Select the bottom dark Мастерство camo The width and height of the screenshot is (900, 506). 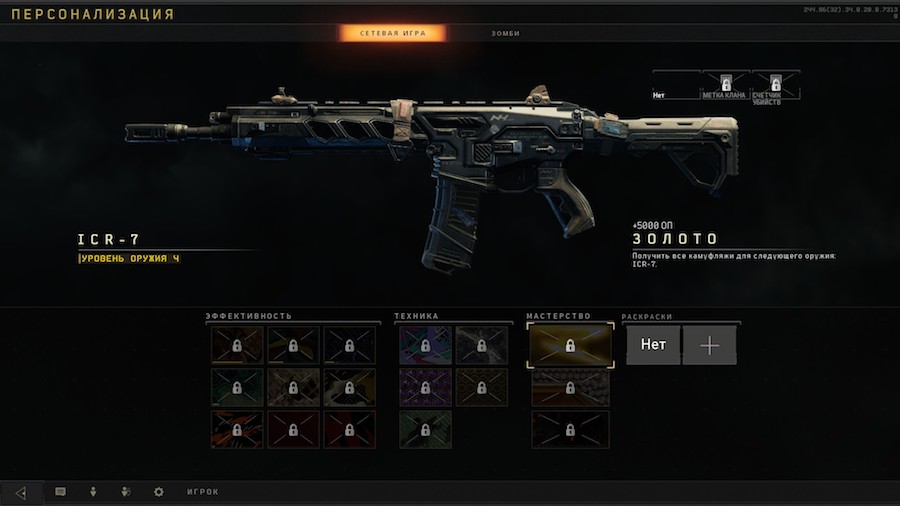coord(570,429)
